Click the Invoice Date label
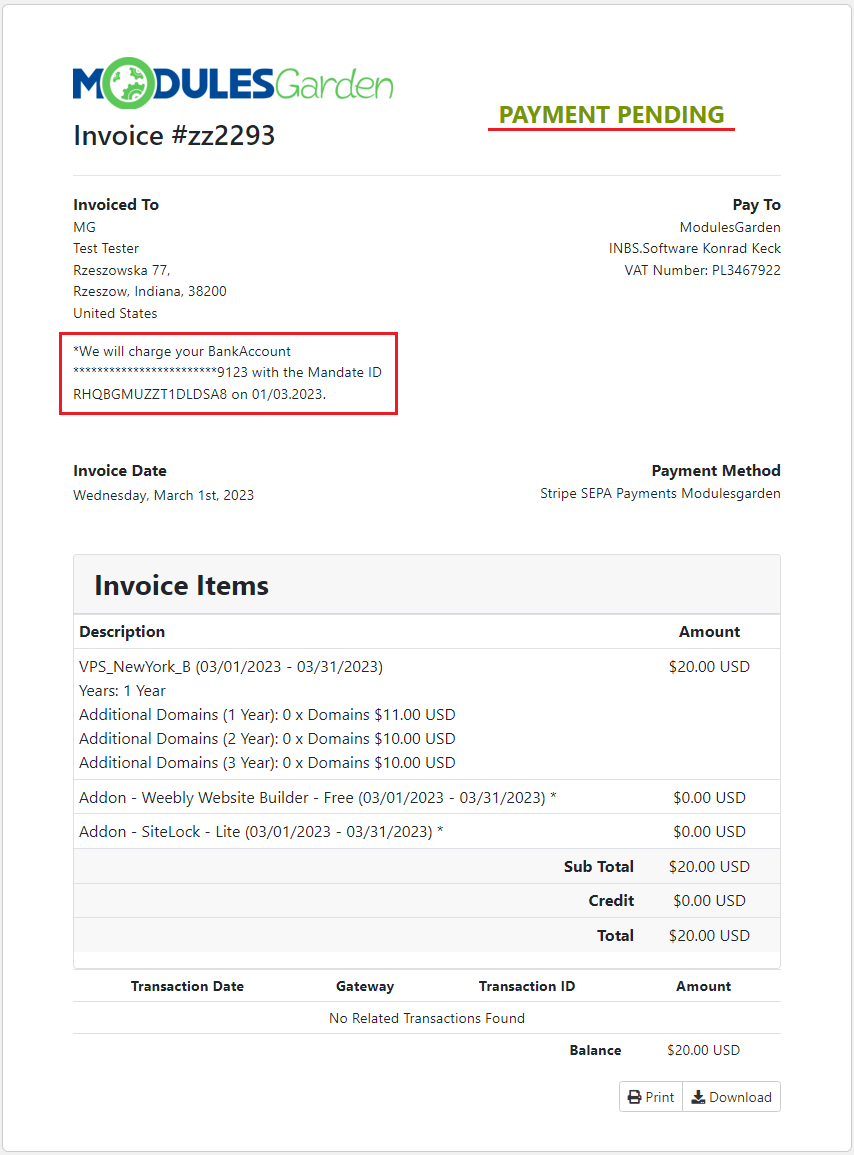This screenshot has height=1155, width=854. (x=119, y=471)
